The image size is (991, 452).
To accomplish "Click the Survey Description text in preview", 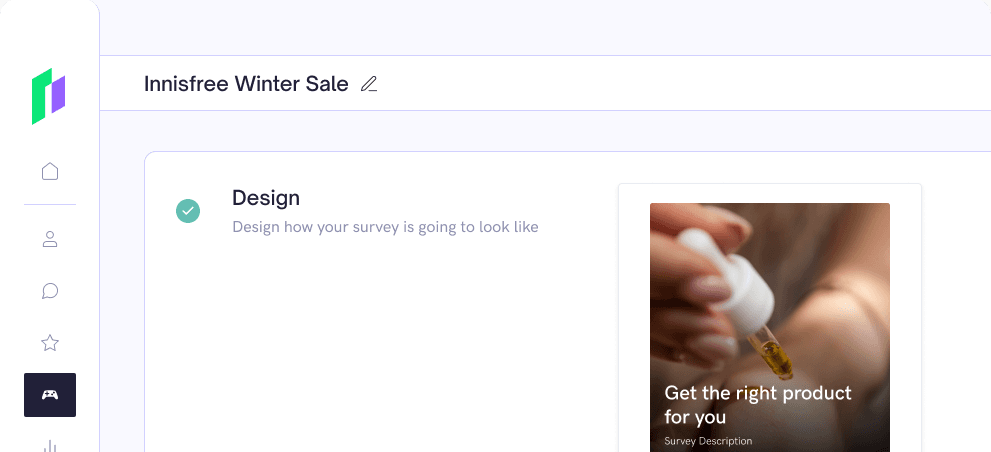I will [x=708, y=441].
